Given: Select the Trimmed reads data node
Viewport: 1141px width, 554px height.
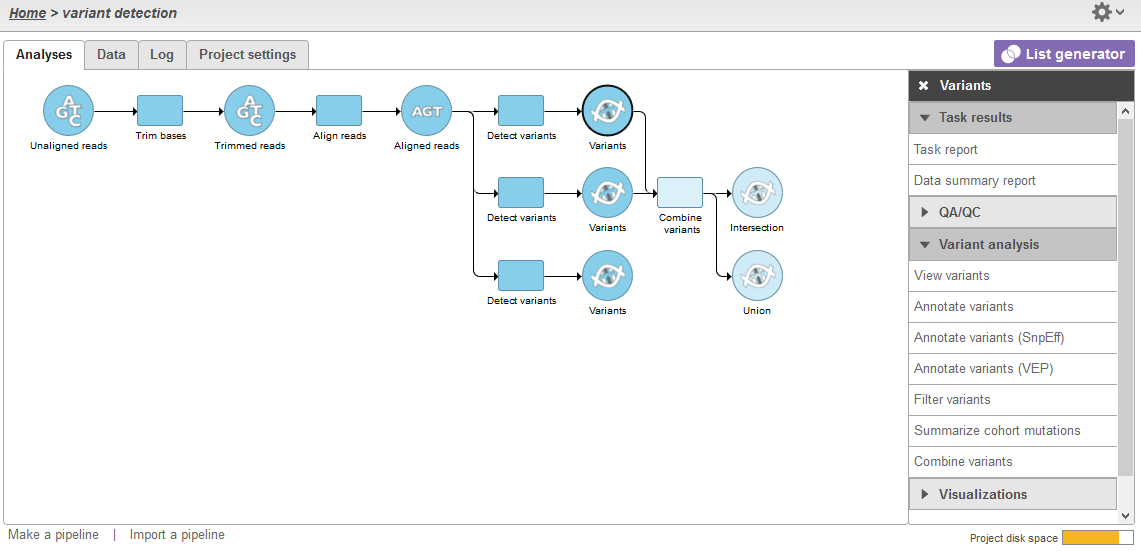Looking at the screenshot, I should point(249,110).
